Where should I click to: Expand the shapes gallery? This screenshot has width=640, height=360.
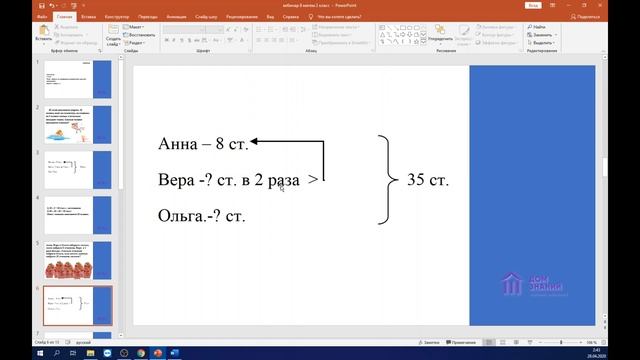point(423,42)
